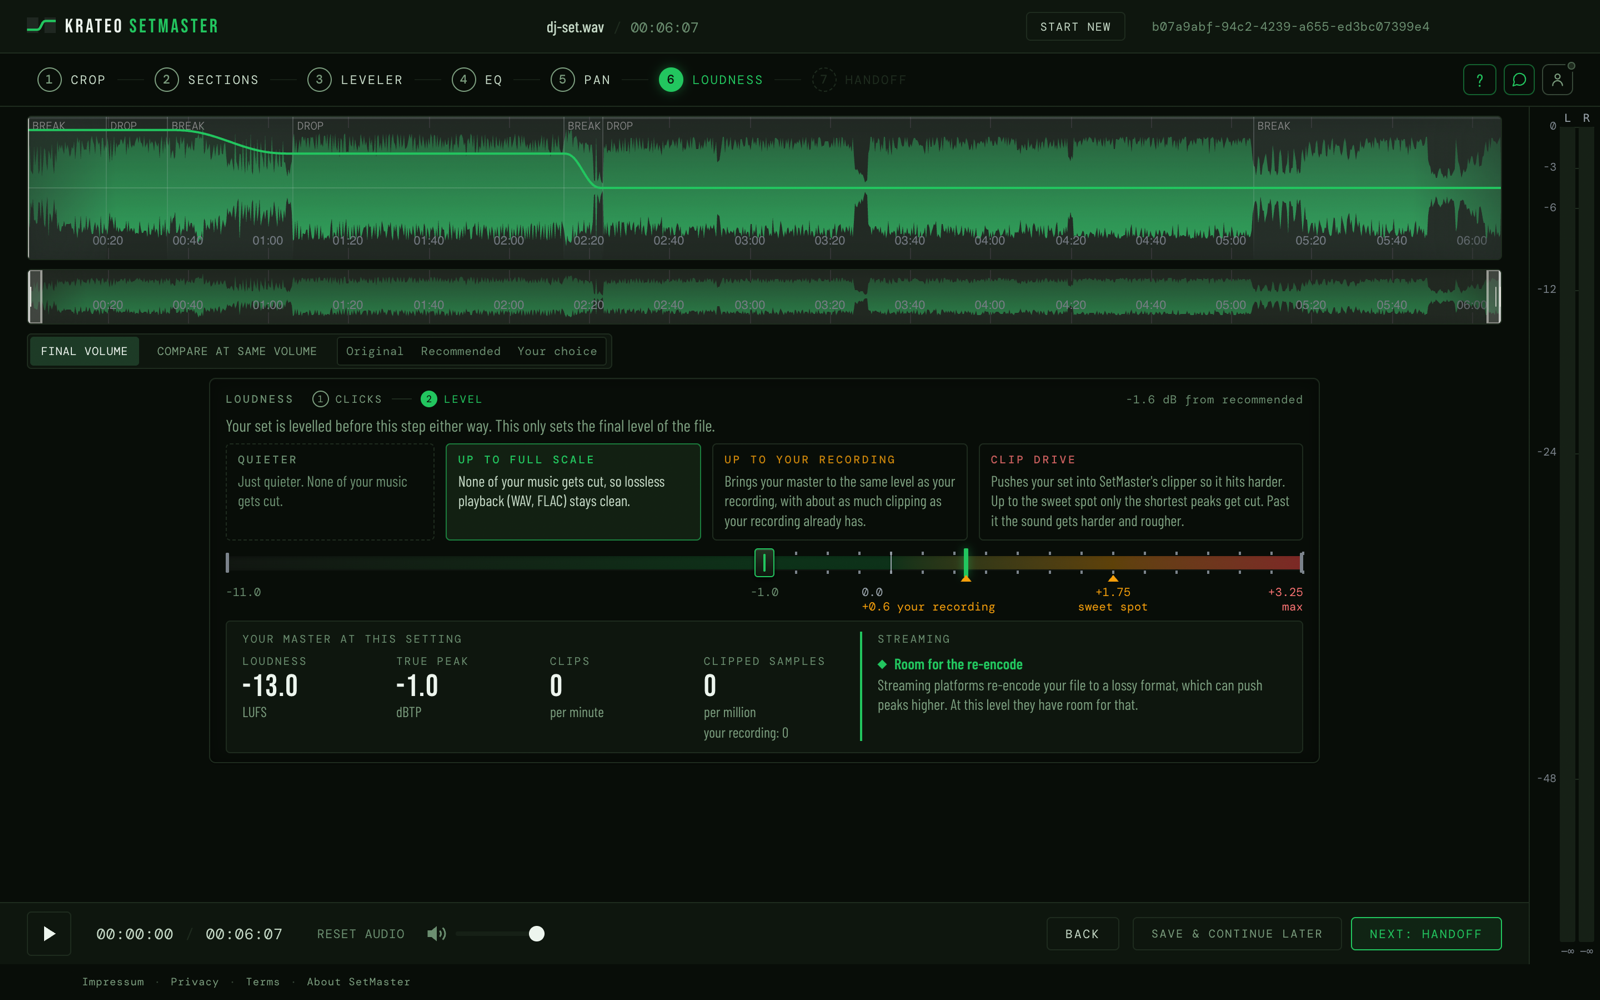Screen dimensions: 1600x1000
Task: Select the Quieter level card
Action: 330,492
